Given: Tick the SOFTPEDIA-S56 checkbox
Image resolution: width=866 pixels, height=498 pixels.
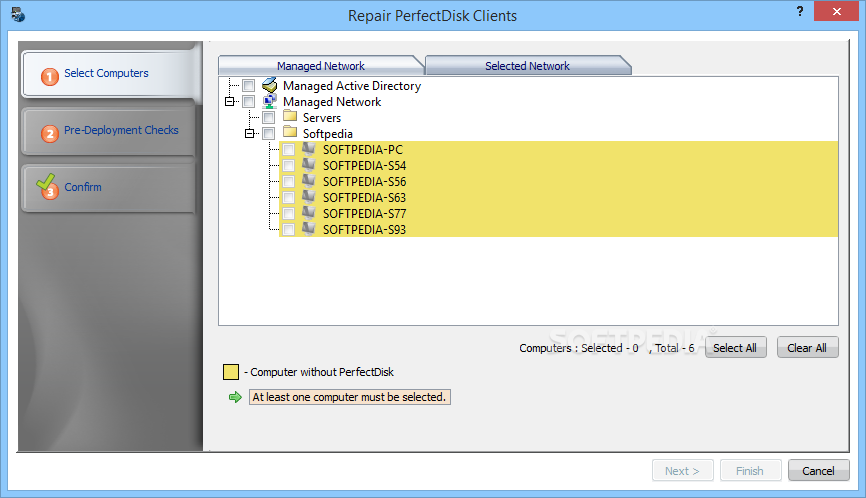Looking at the screenshot, I should [288, 182].
